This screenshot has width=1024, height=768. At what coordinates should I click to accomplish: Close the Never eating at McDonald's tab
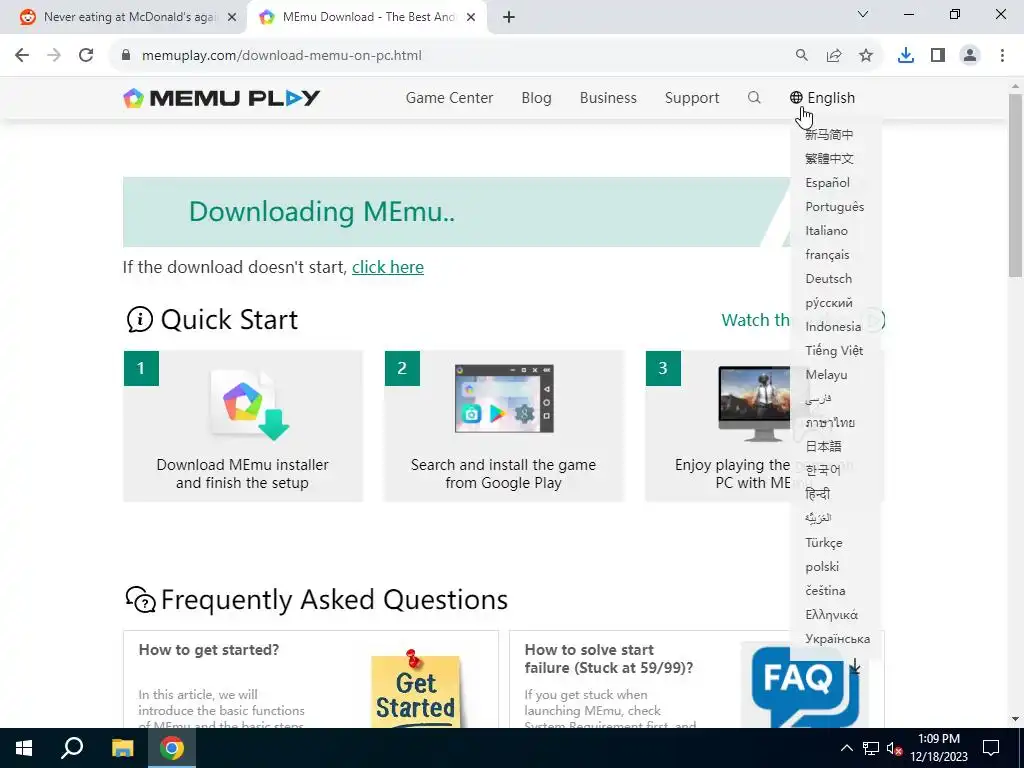pos(232,18)
